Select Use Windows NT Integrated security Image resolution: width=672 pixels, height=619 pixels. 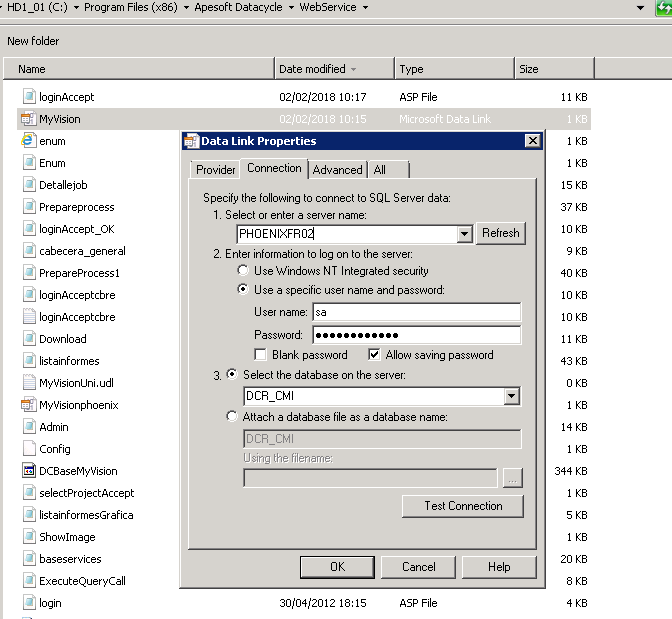[x=243, y=271]
